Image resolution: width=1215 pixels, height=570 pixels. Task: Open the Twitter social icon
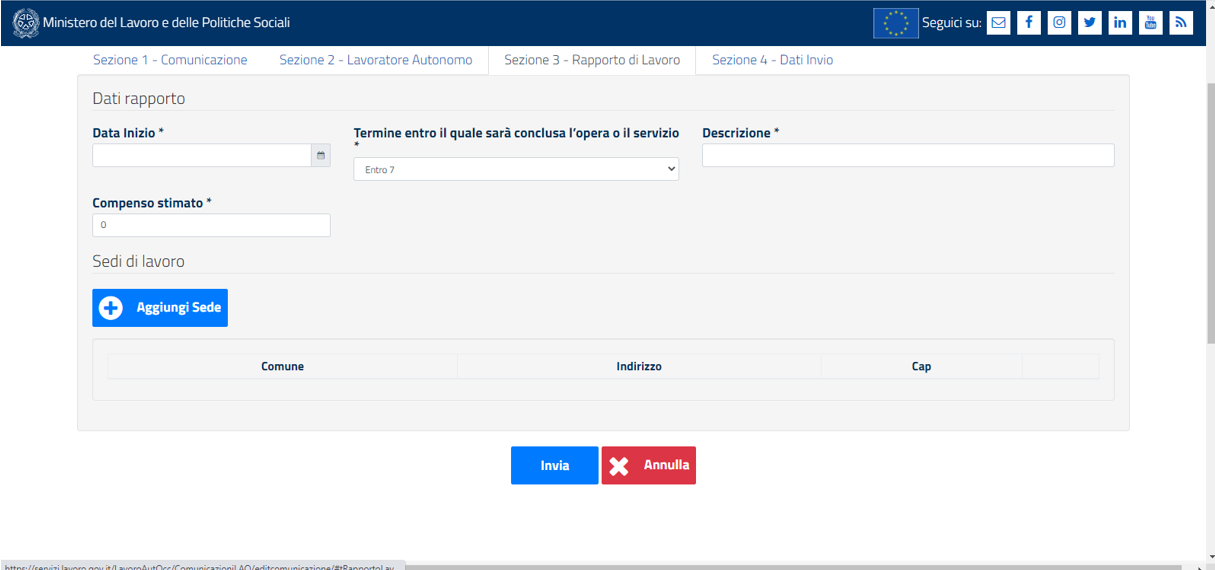coord(1090,23)
